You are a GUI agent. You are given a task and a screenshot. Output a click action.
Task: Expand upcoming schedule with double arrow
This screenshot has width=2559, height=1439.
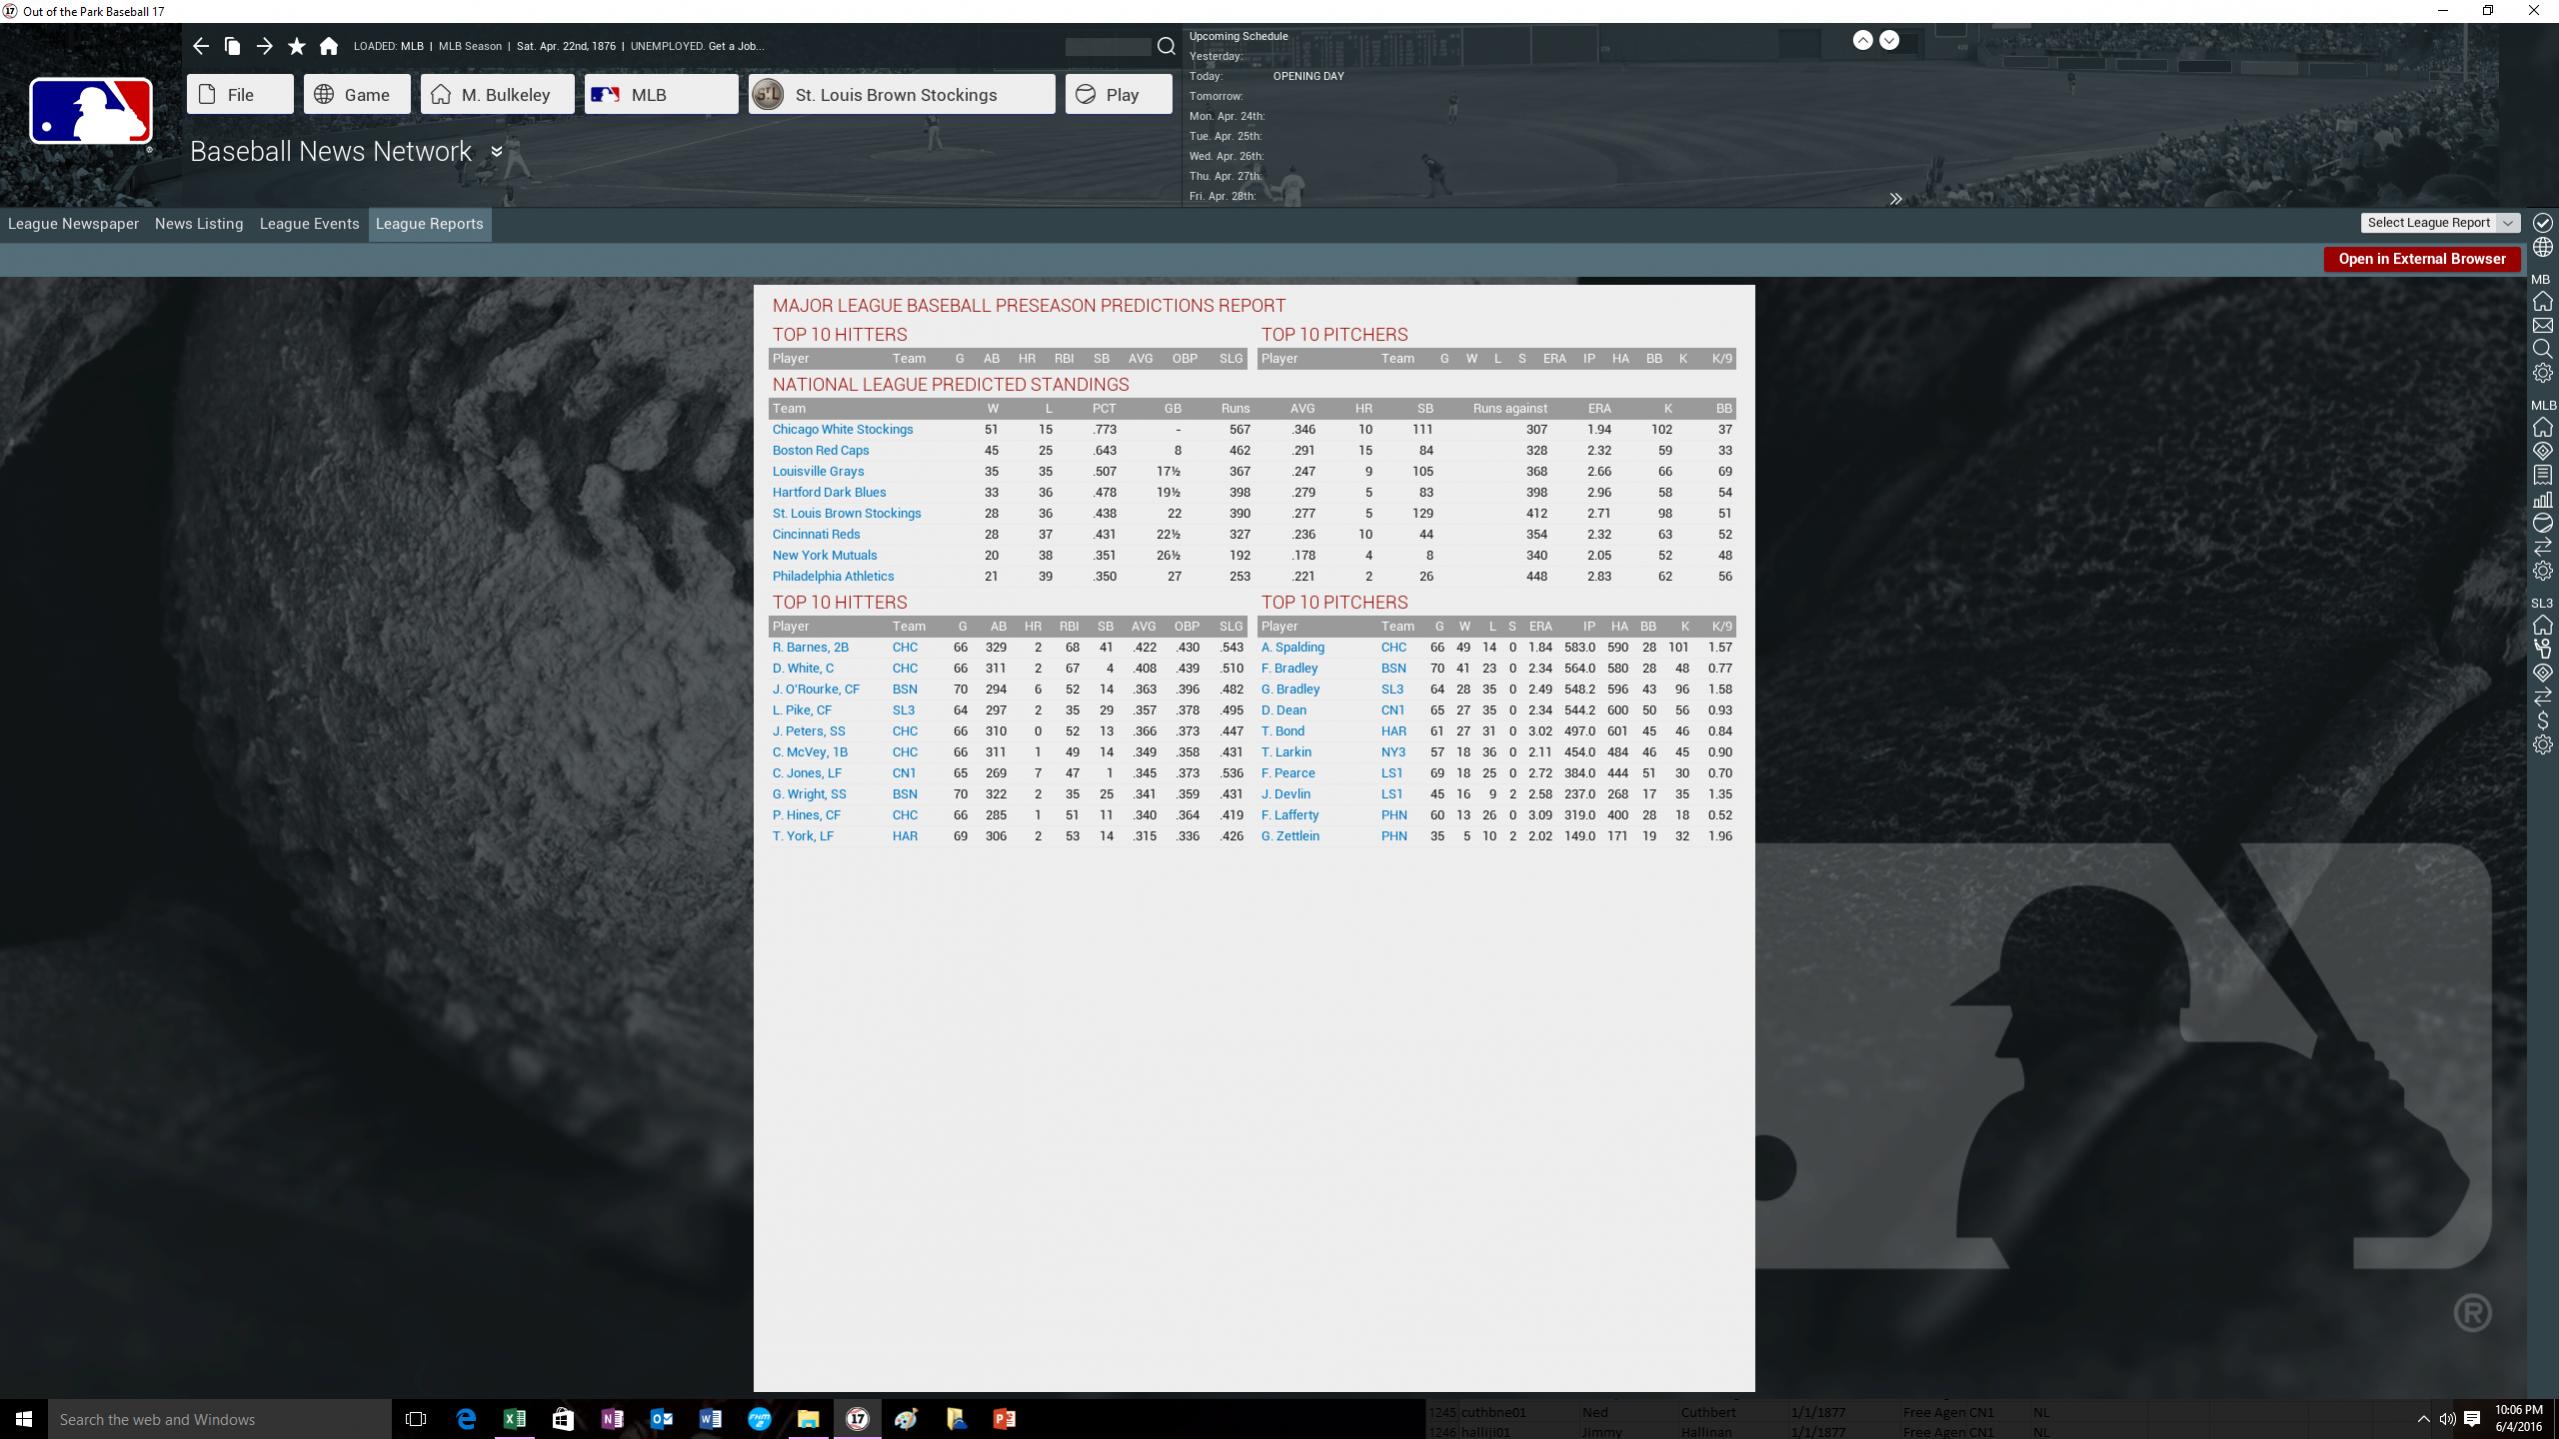click(x=1895, y=199)
